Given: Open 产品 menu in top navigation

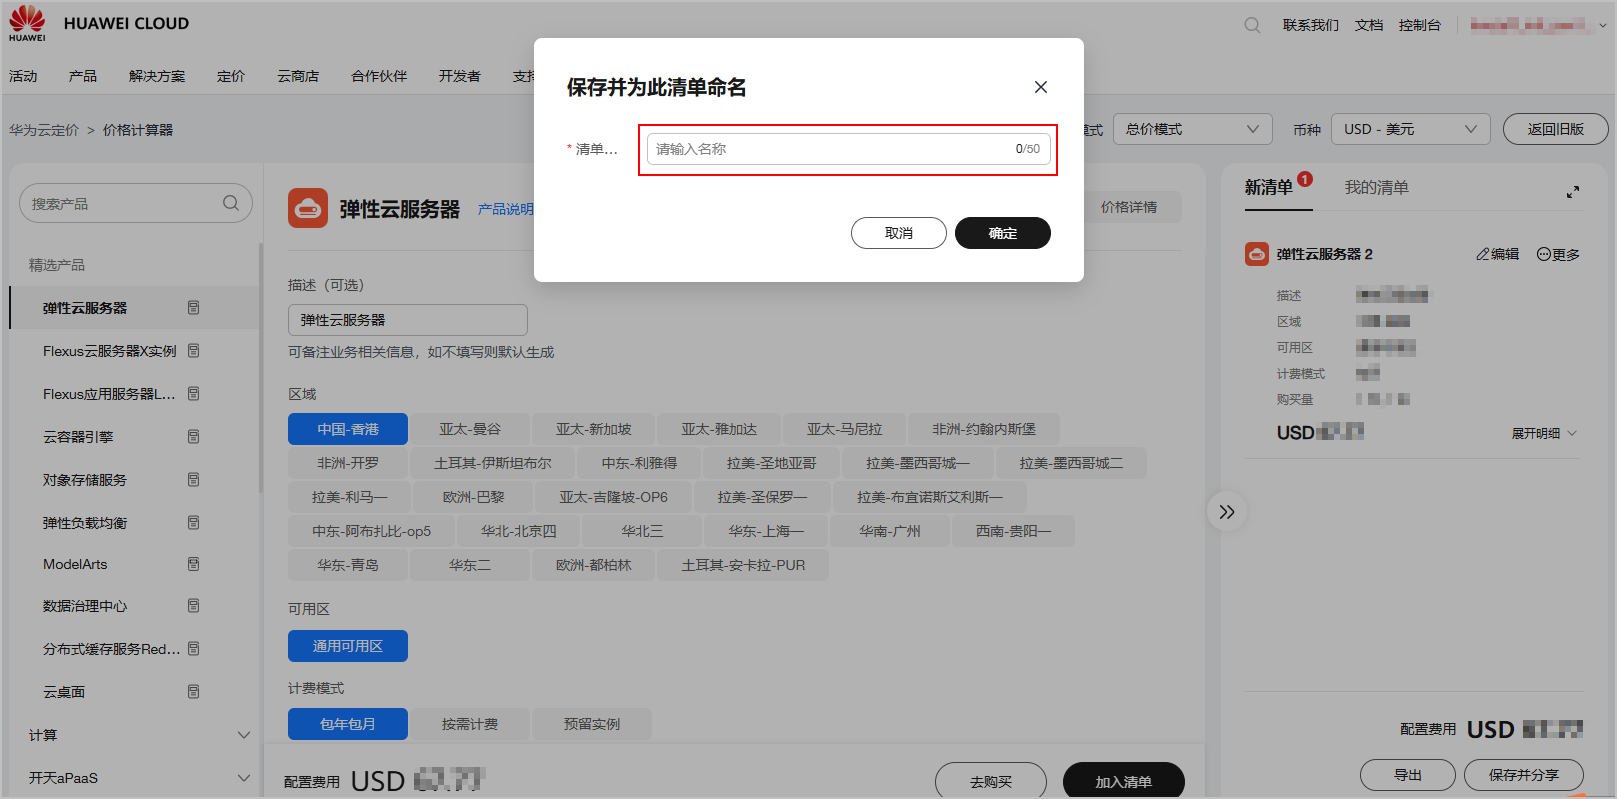Looking at the screenshot, I should tap(83, 76).
